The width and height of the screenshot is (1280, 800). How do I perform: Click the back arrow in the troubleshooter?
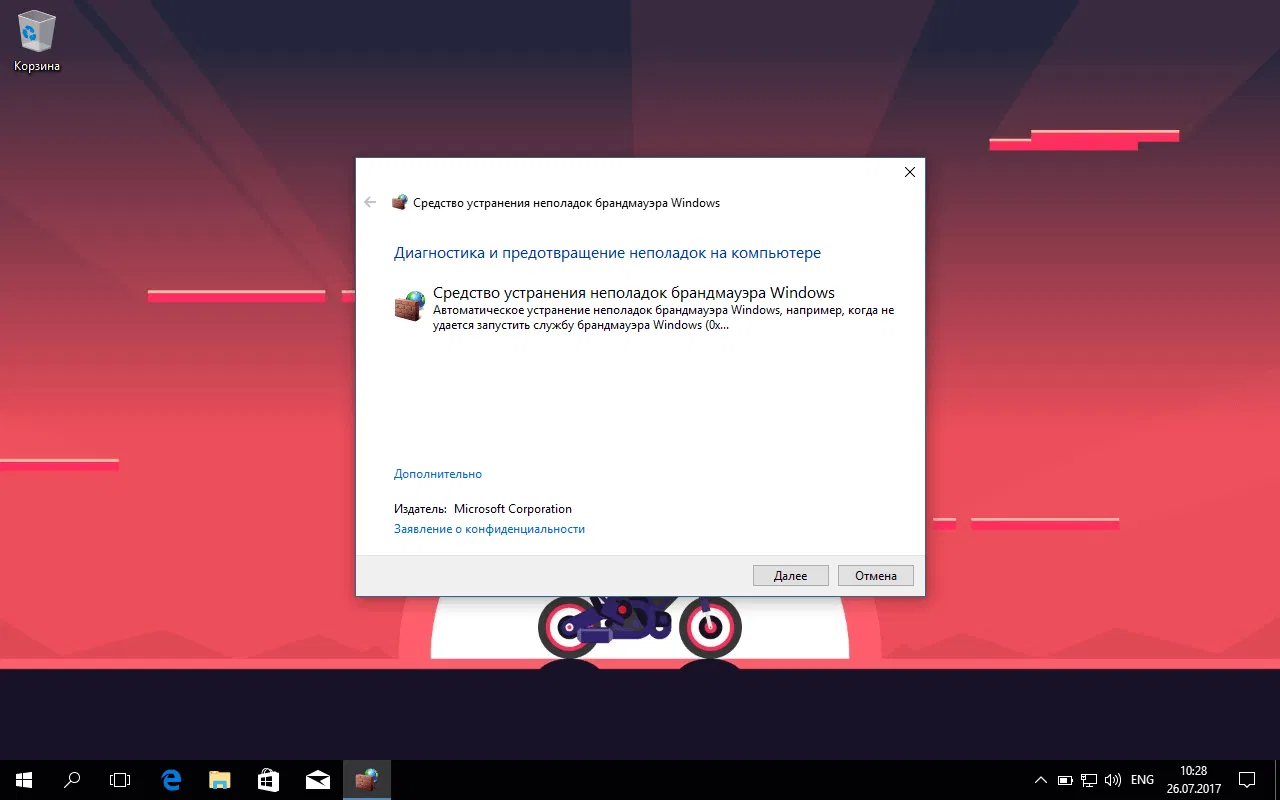(x=370, y=202)
